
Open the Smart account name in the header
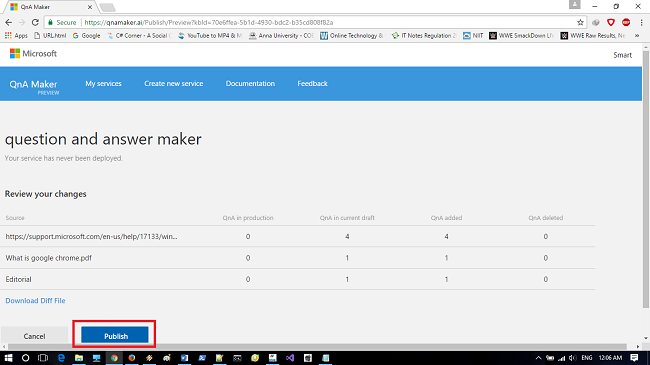click(623, 55)
